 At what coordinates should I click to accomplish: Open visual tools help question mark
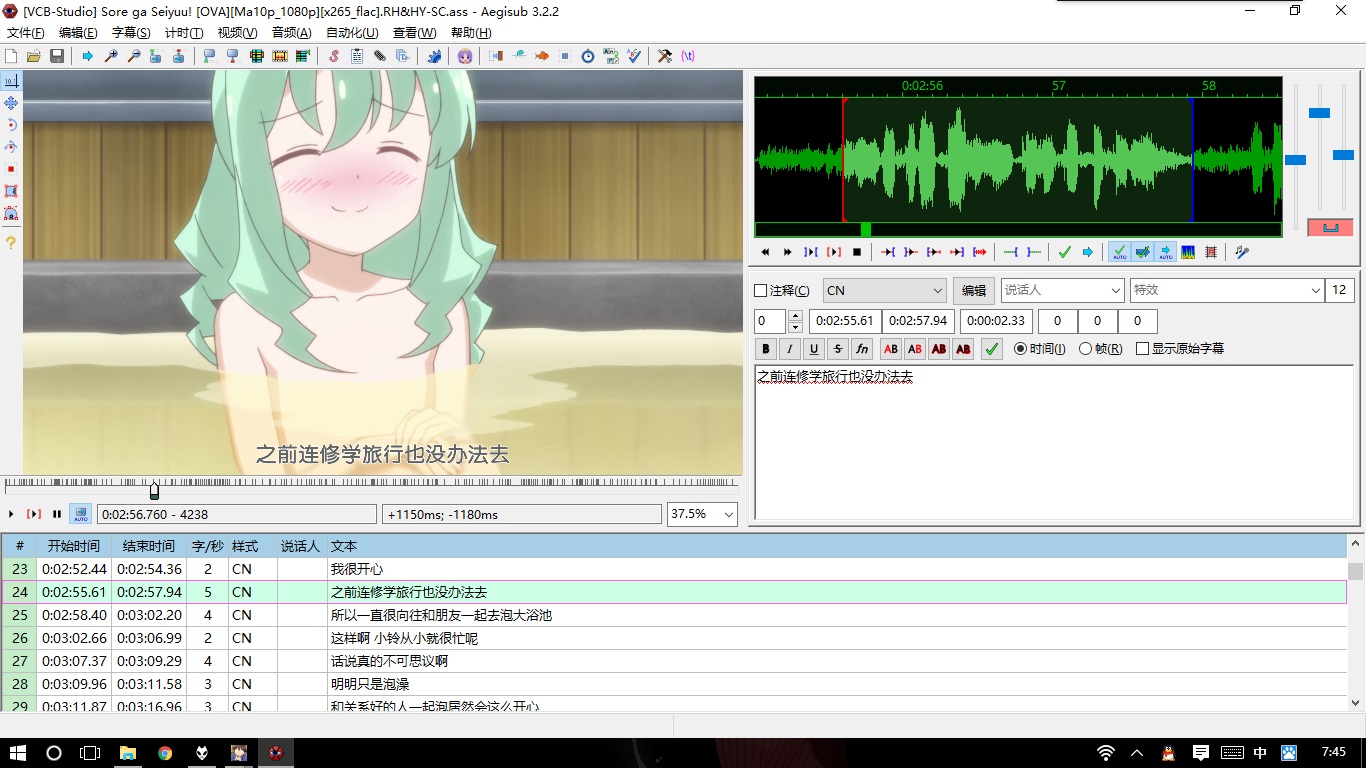[11, 243]
